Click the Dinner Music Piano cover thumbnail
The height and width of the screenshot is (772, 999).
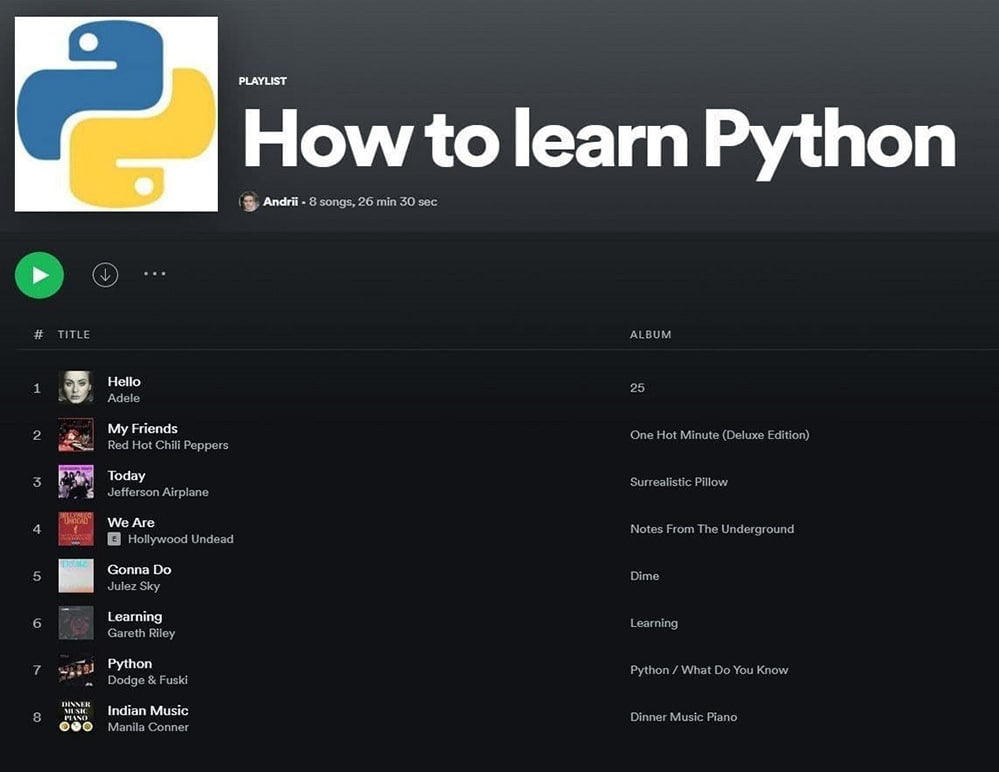pos(75,717)
